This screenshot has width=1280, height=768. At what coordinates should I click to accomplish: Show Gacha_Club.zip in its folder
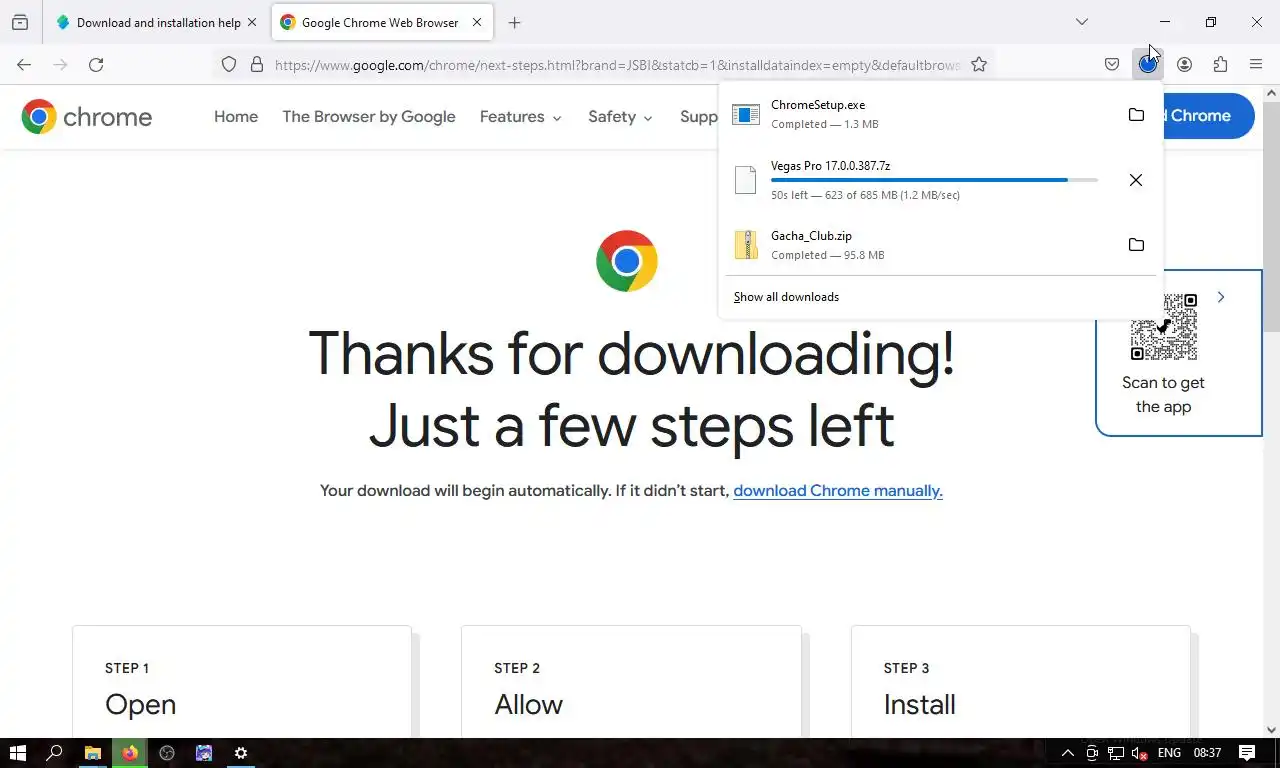(1136, 245)
